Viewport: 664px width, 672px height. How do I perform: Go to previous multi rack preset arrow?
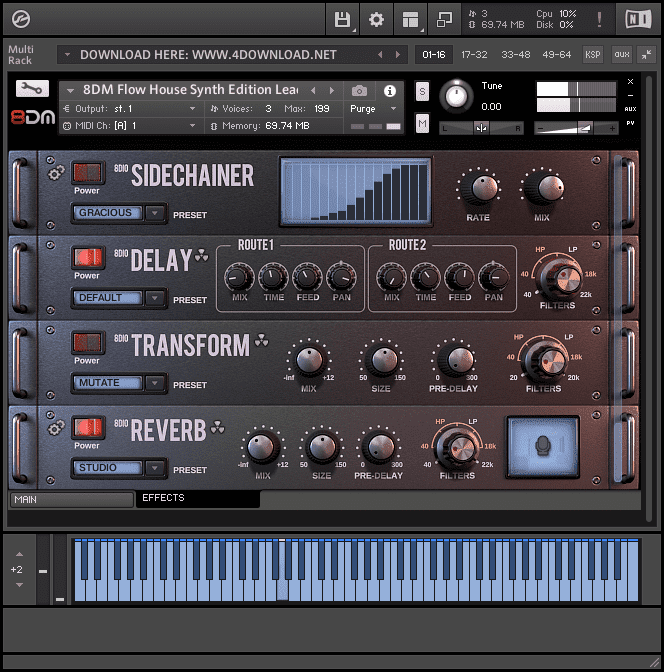(380, 55)
